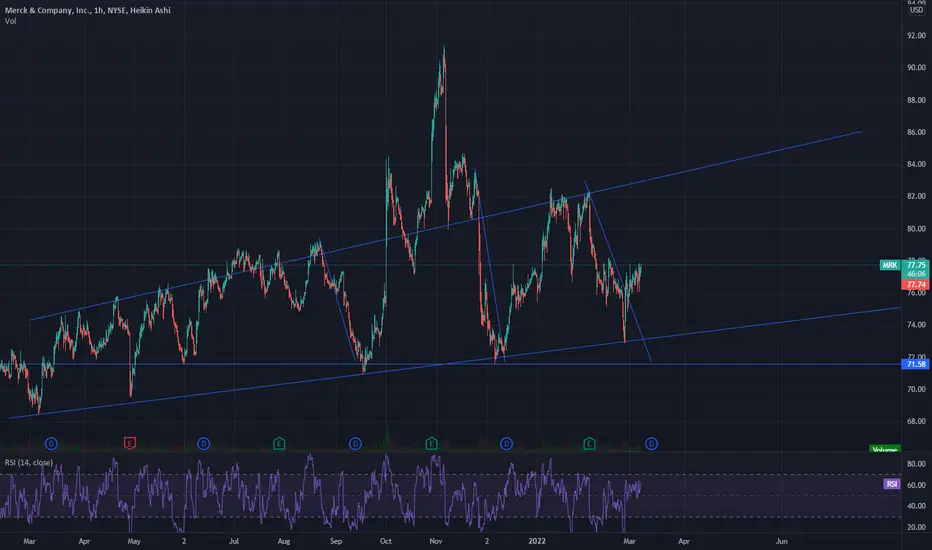Click the Nov label on time axis
The height and width of the screenshot is (550, 932).
point(436,541)
